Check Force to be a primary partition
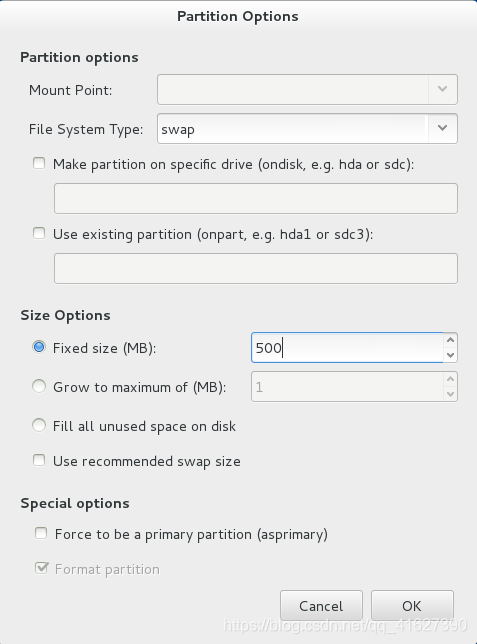 coord(41,533)
